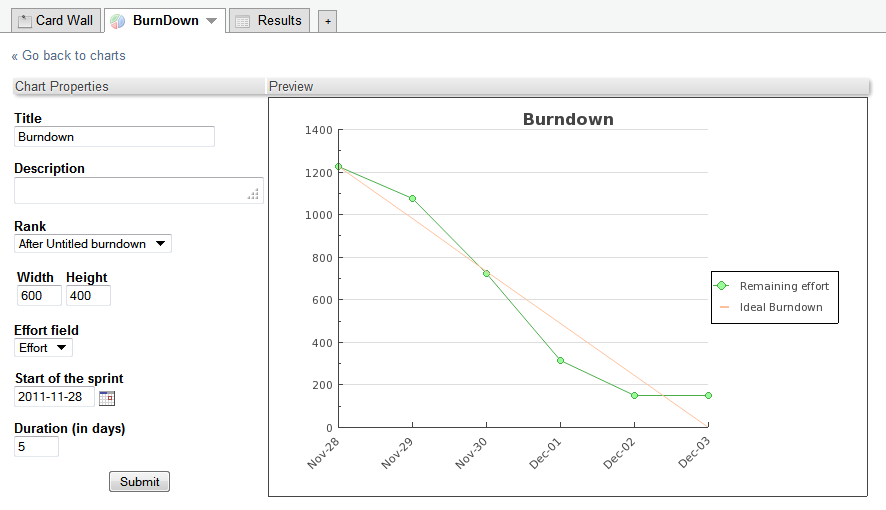Click the Width field showing 600
This screenshot has width=886, height=510.
pyautogui.click(x=39, y=295)
